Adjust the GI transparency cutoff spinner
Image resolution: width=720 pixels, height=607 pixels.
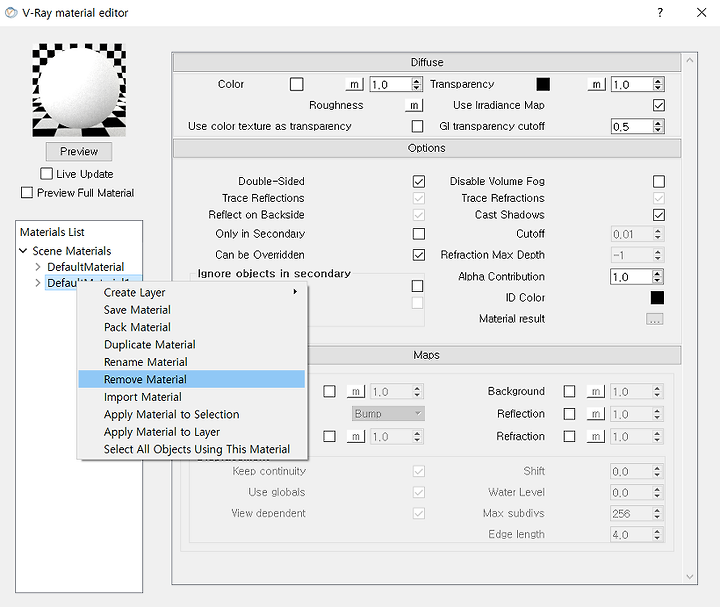[x=658, y=126]
